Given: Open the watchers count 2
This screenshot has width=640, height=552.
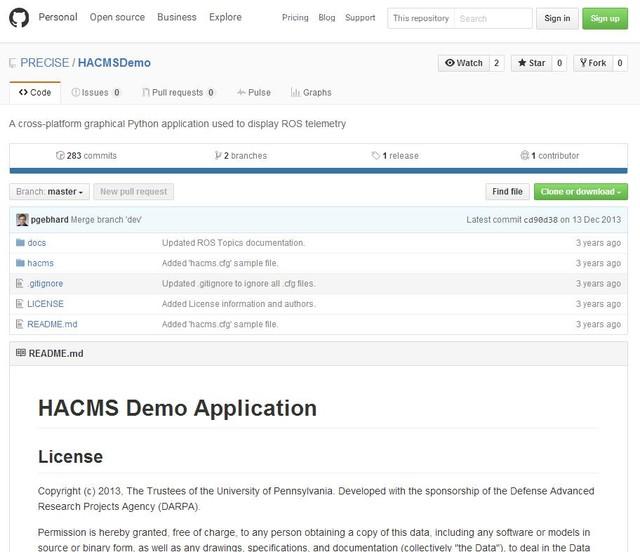Looking at the screenshot, I should click(497, 63).
